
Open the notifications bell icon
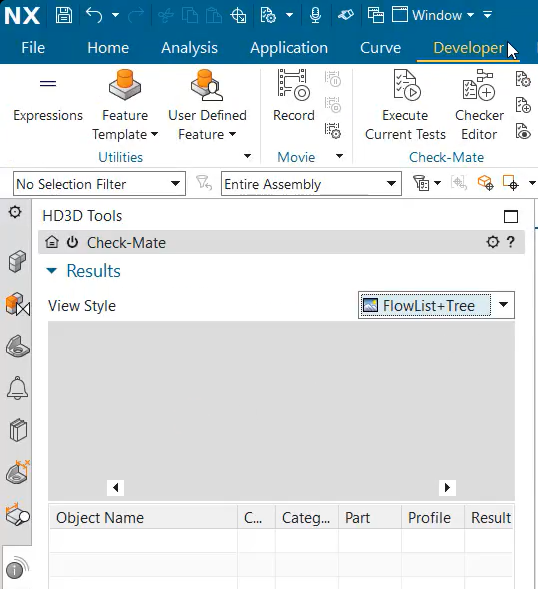[x=17, y=388]
